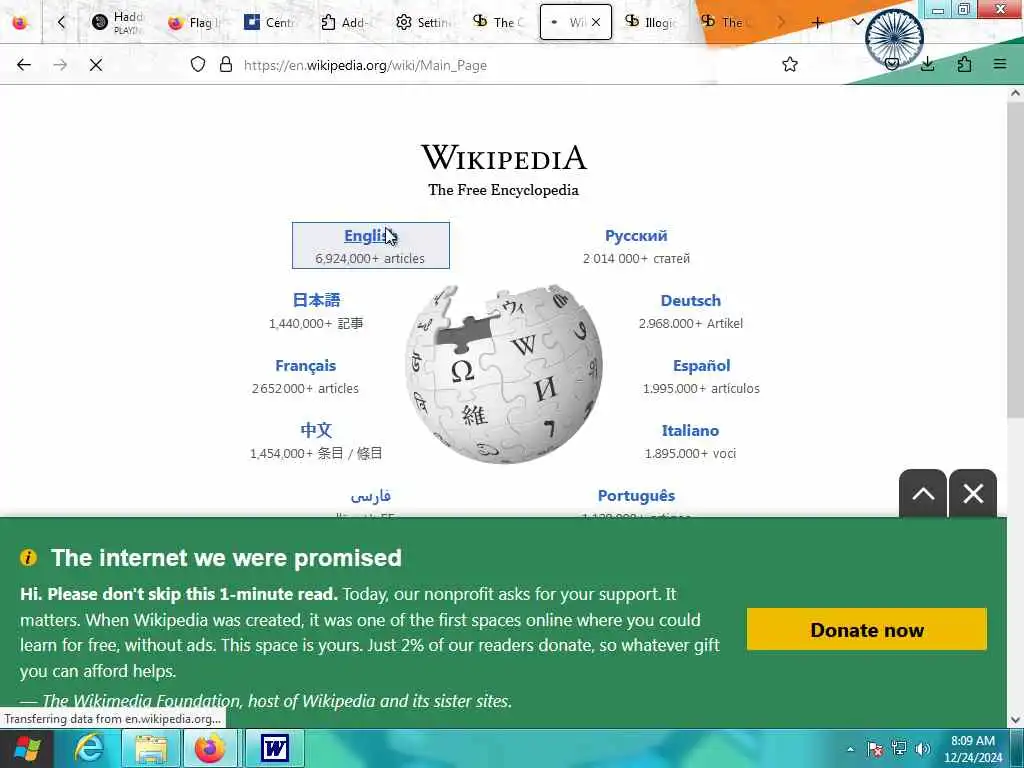1024x768 pixels.
Task: Stop loading the page
Action: click(x=96, y=65)
